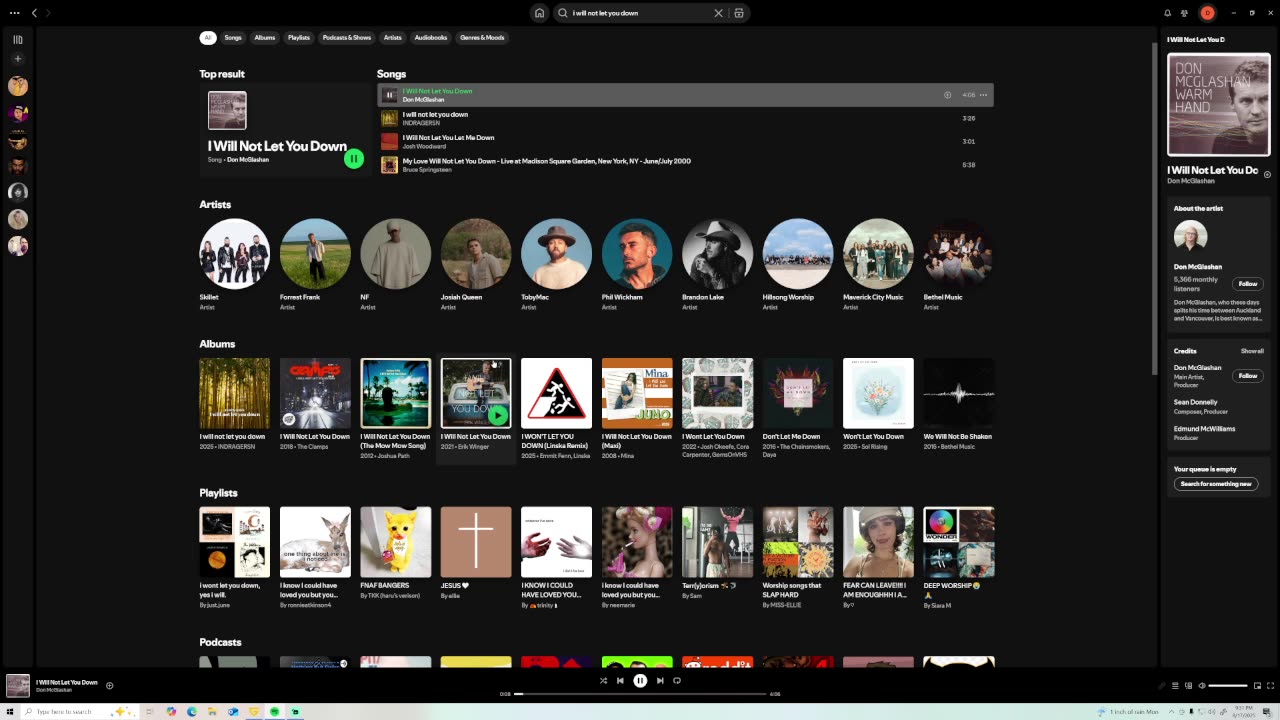Adjust the volume slider
This screenshot has height=720, width=1280.
click(x=1228, y=686)
